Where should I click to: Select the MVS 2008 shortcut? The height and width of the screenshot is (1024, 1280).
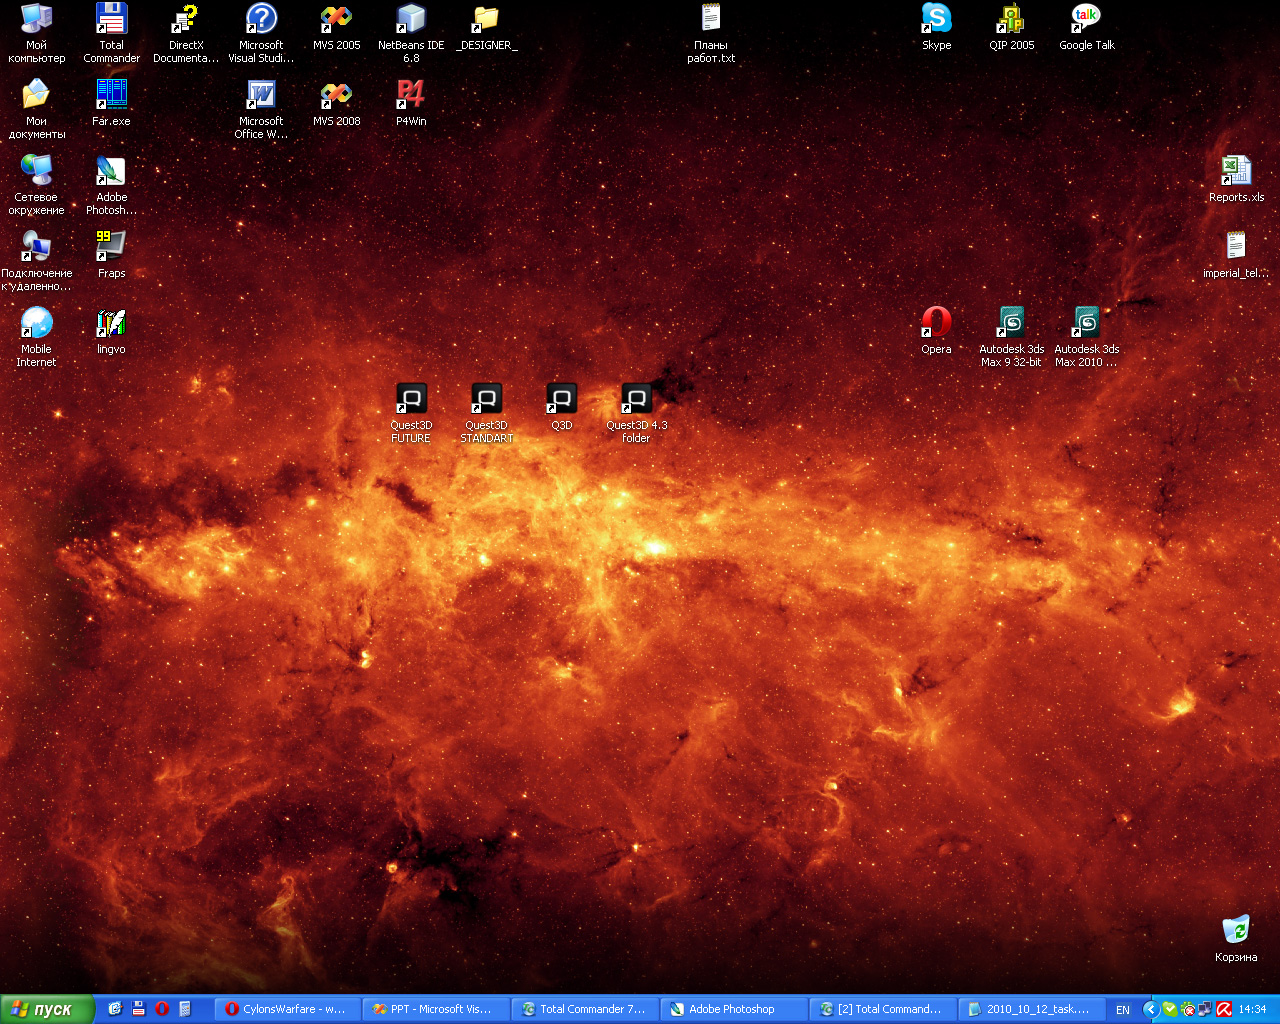click(x=336, y=103)
